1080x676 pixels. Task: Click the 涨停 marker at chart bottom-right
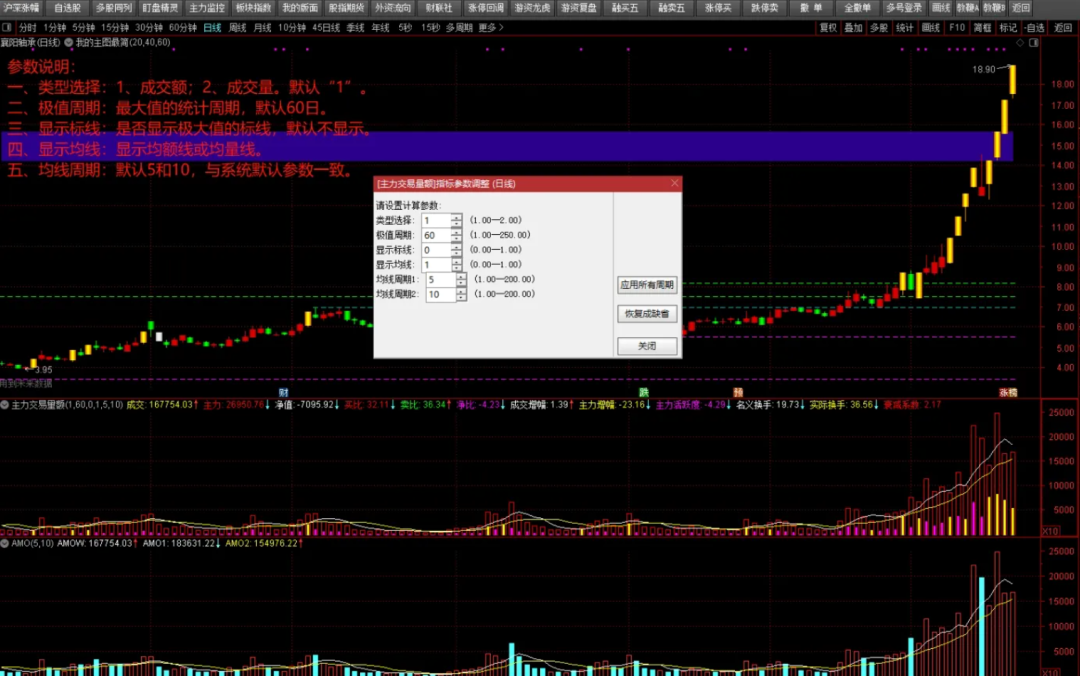click(x=1008, y=393)
